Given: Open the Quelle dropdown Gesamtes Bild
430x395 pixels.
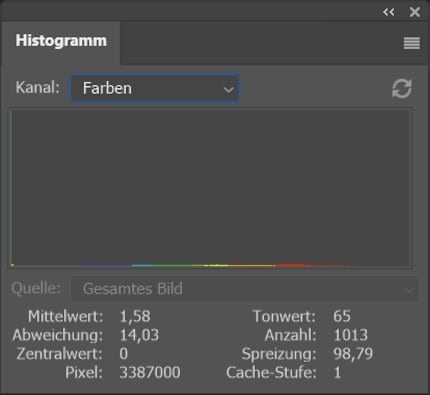Looking at the screenshot, I should [x=244, y=289].
